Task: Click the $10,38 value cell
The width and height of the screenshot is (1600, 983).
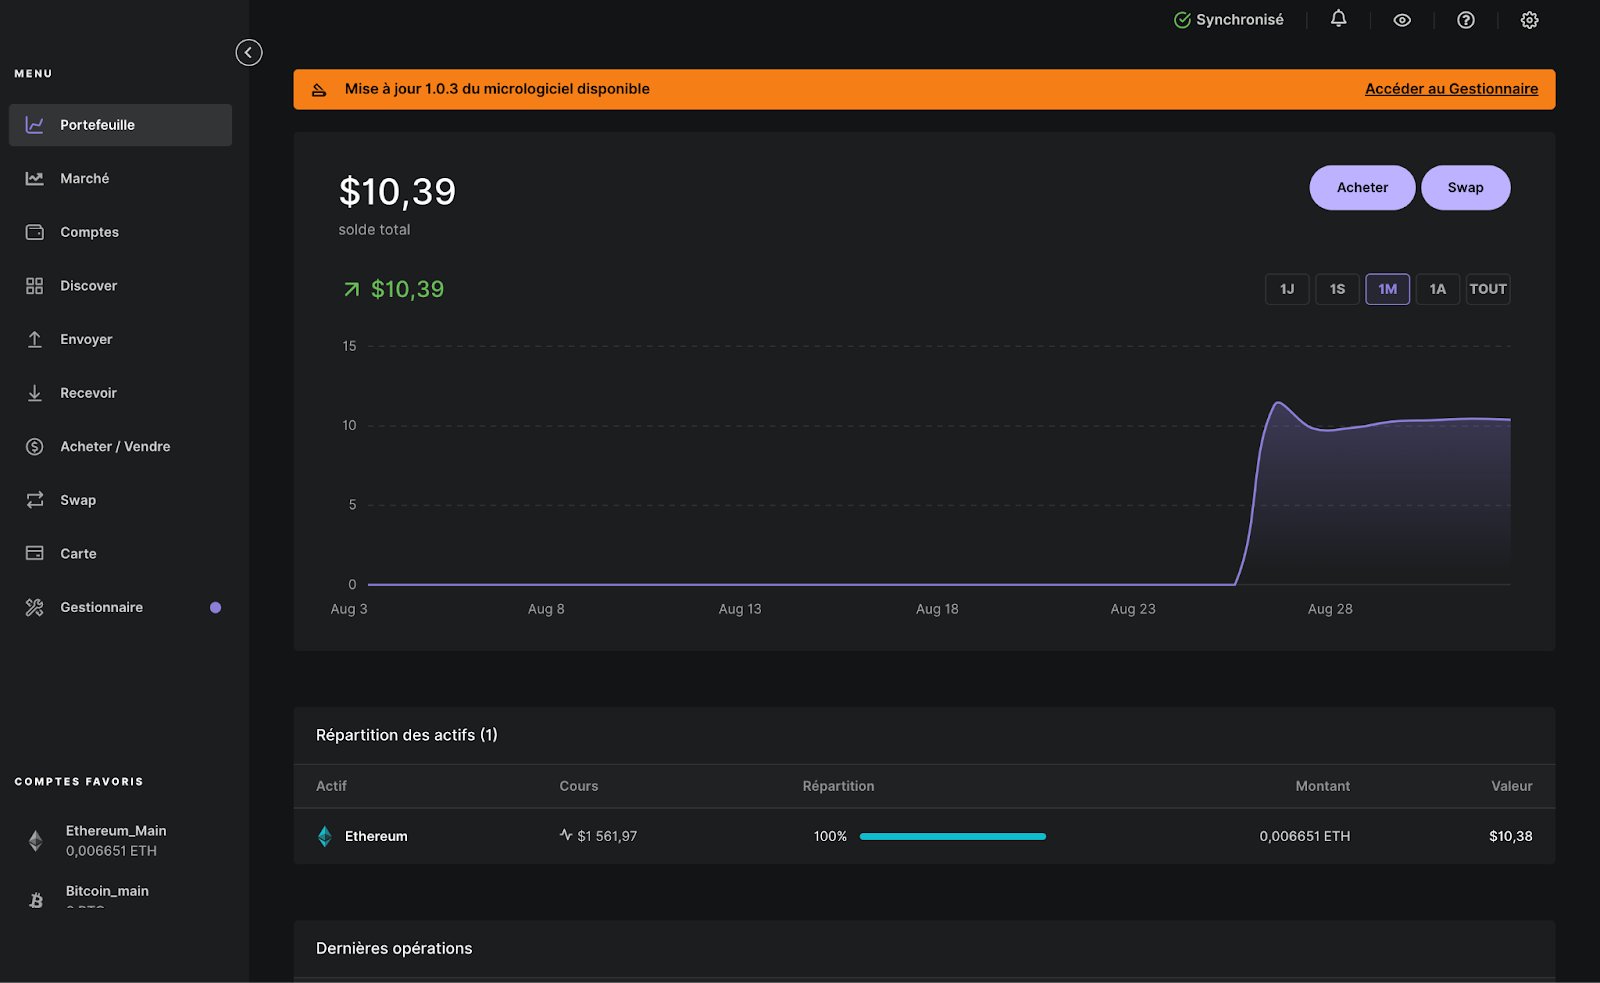Action: pos(1510,836)
